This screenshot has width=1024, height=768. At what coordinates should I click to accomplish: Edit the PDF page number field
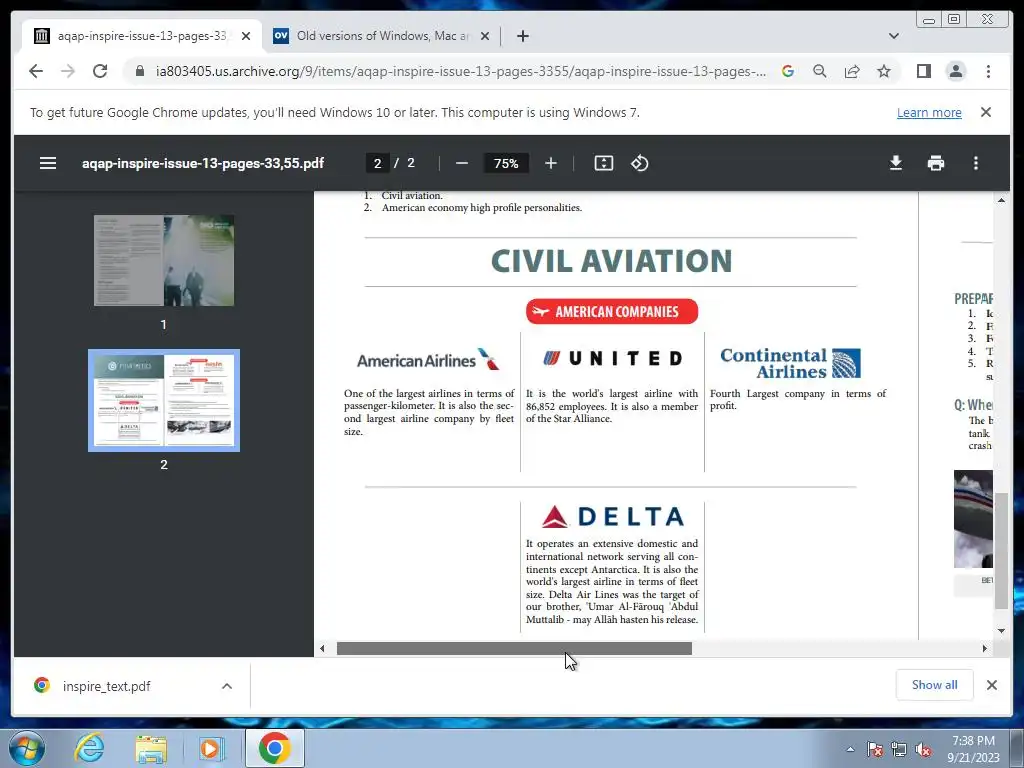377,163
